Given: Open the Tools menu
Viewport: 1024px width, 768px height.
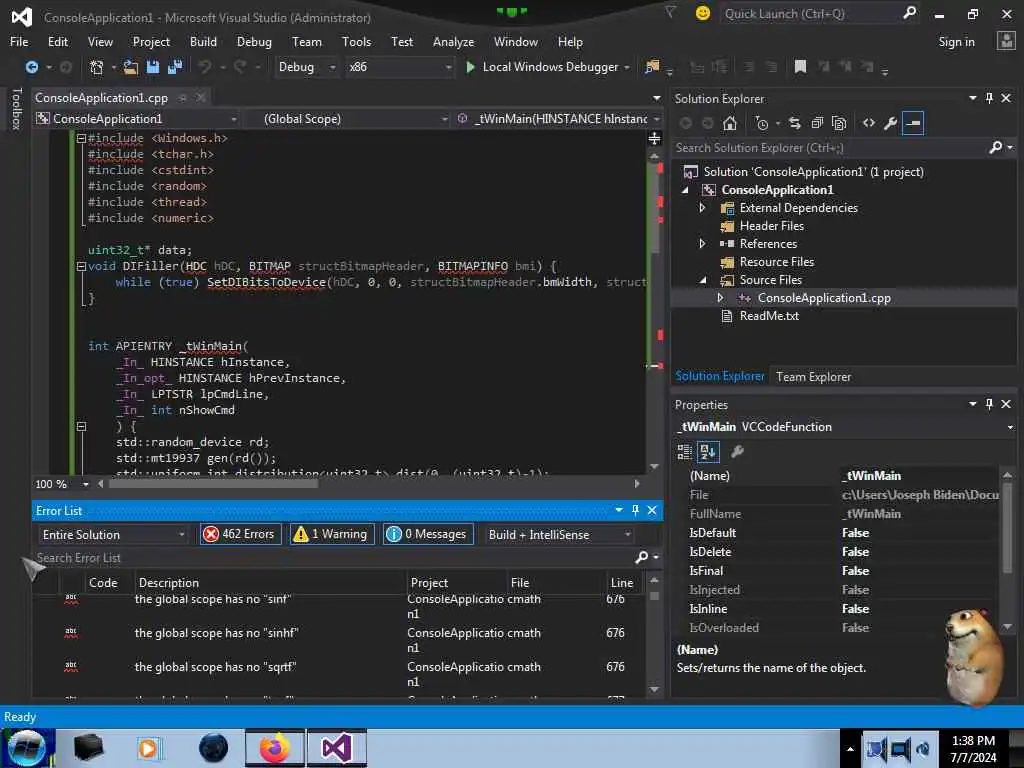Looking at the screenshot, I should tap(356, 41).
